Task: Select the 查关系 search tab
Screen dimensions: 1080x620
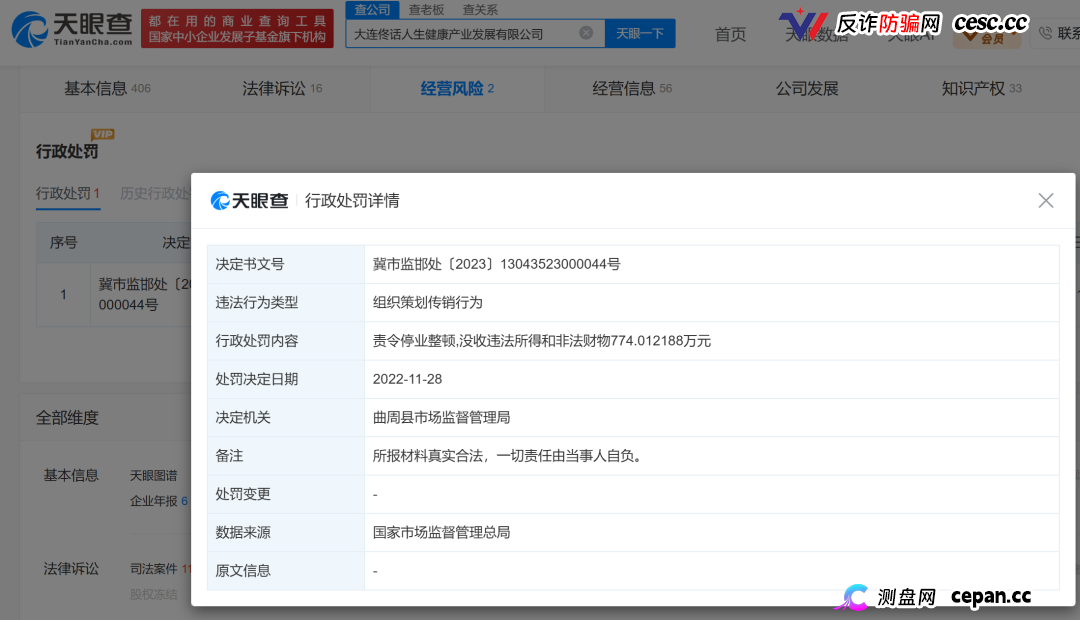Action: coord(480,10)
